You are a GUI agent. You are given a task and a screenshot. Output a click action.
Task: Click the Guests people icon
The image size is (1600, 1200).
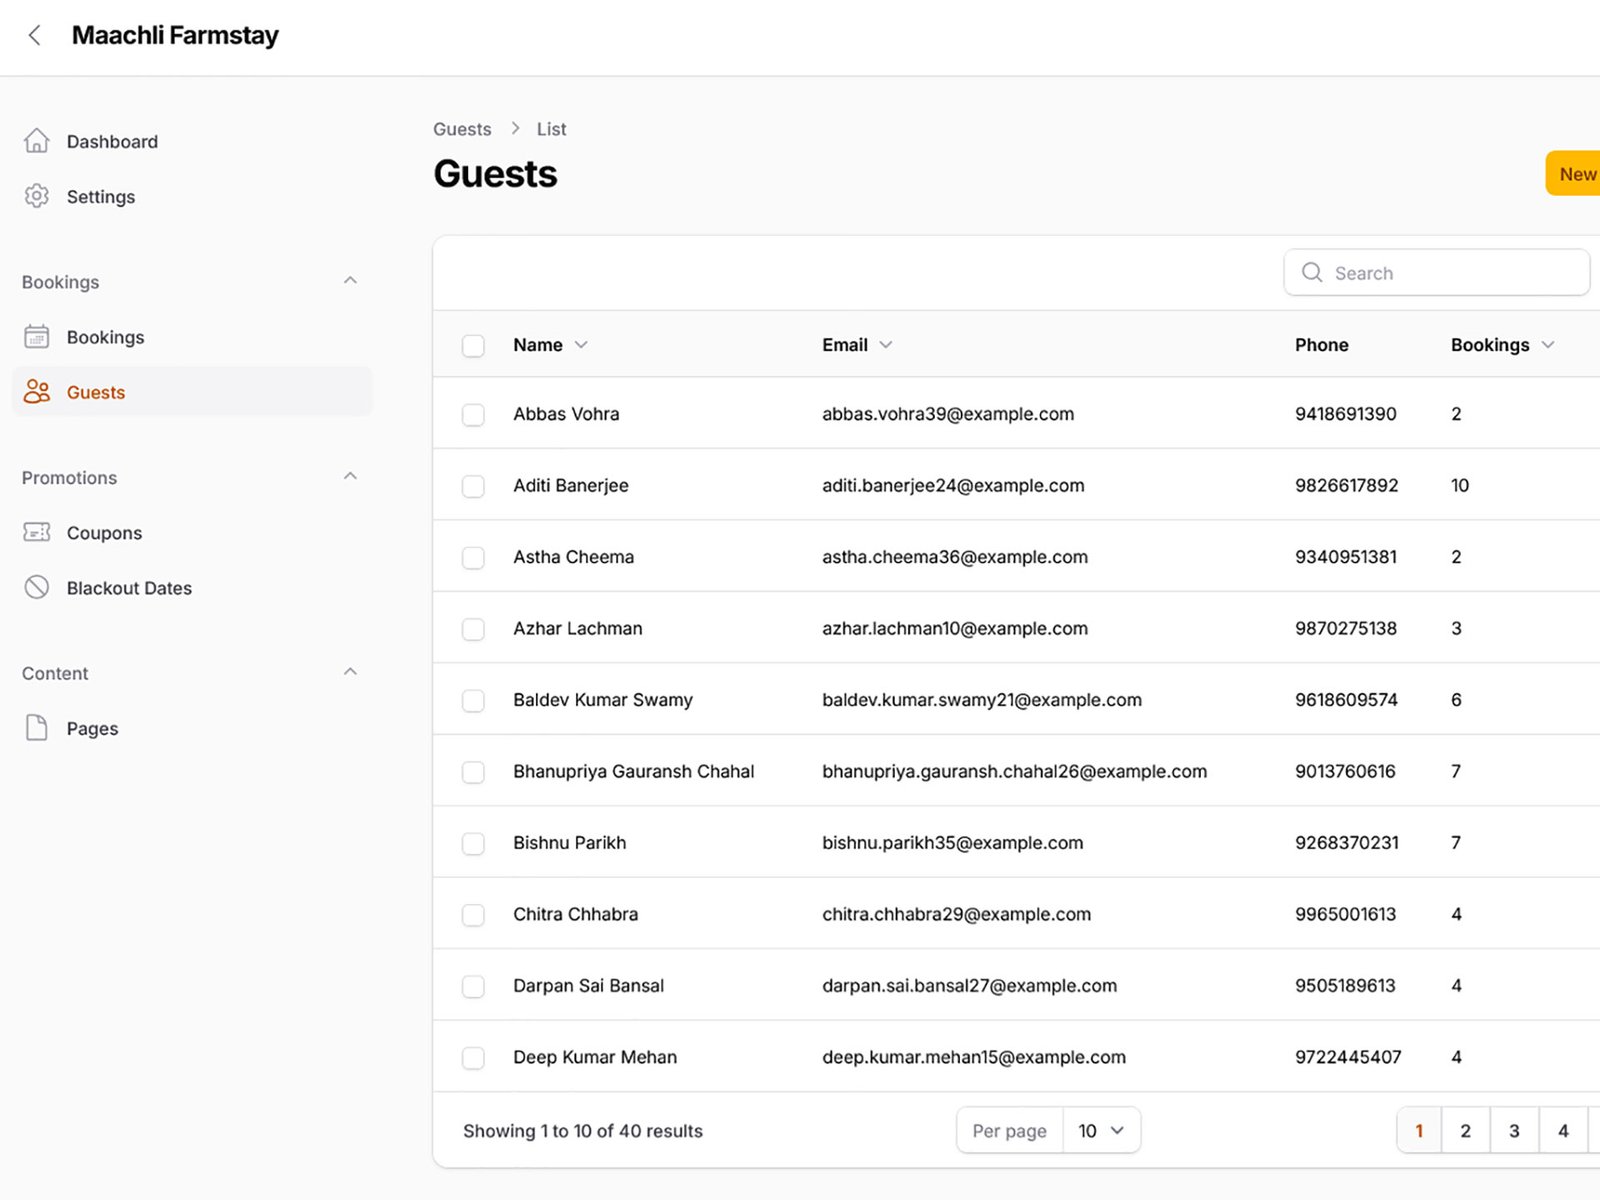tap(37, 392)
